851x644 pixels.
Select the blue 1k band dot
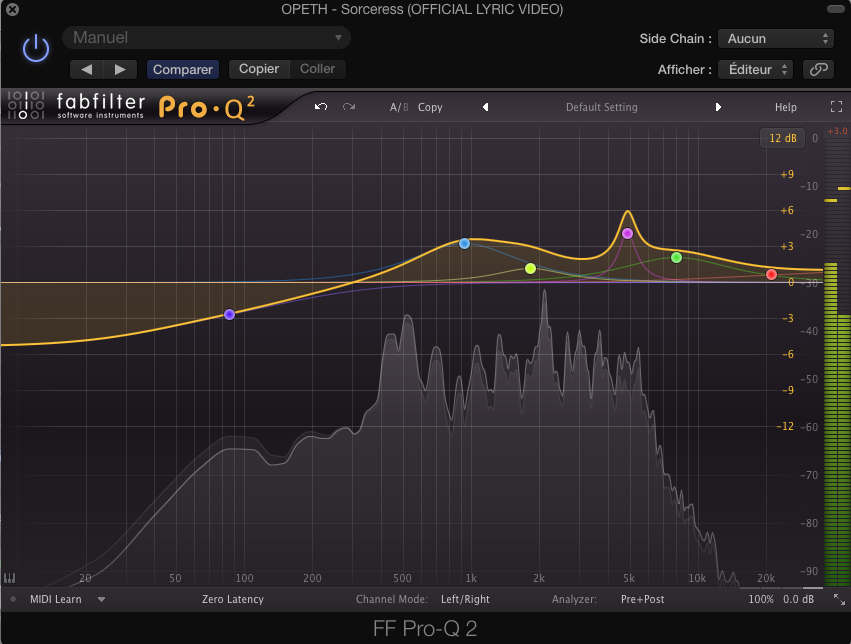[x=465, y=244]
